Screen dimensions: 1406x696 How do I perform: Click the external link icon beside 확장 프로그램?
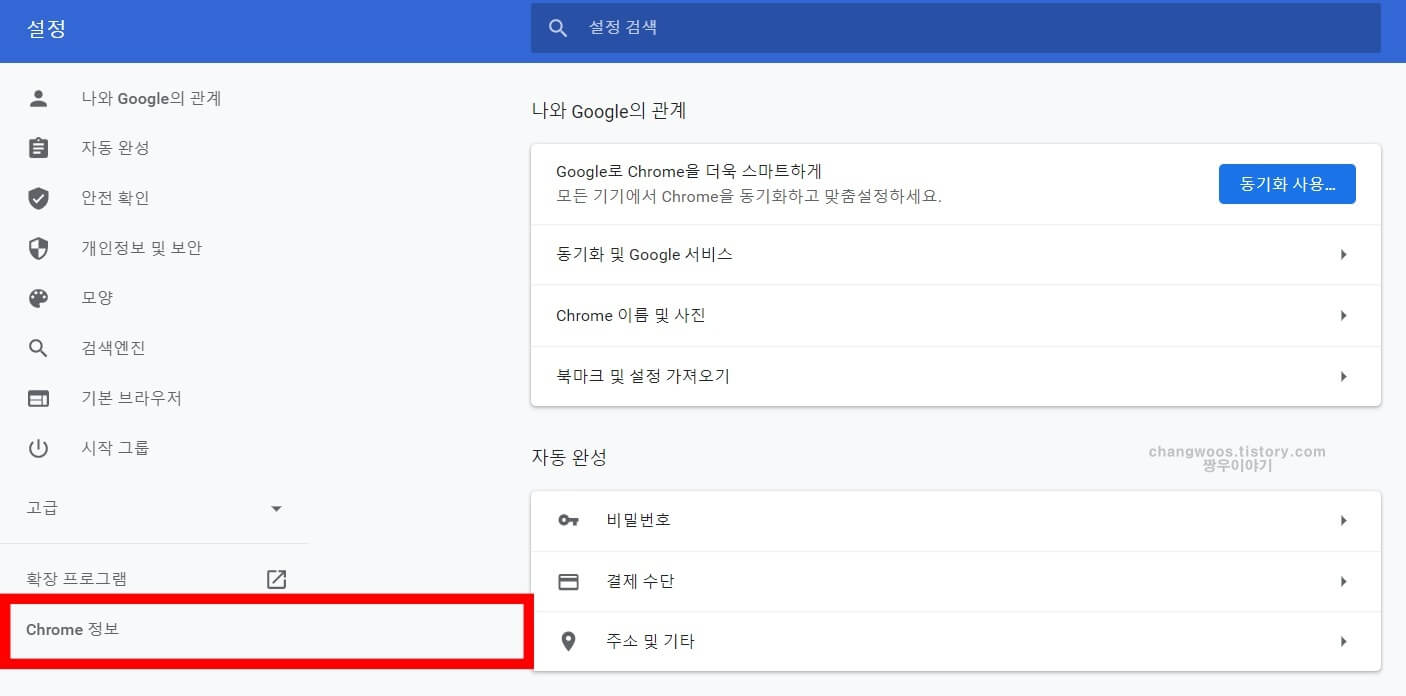point(276,579)
